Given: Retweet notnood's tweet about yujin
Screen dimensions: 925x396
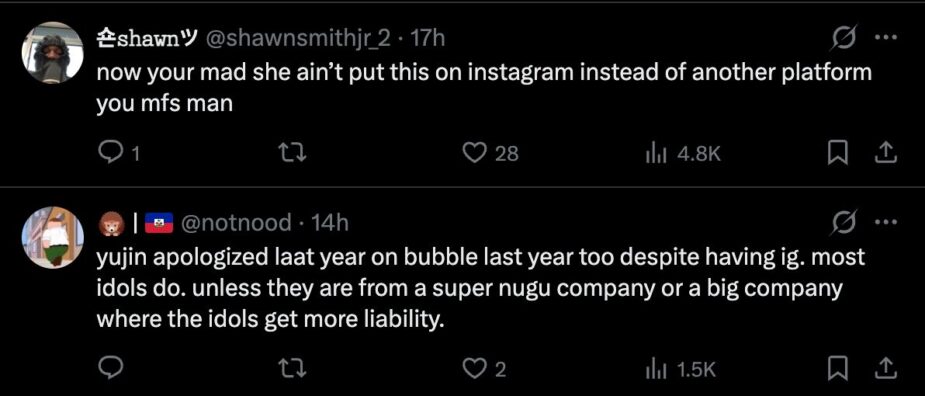Looking at the screenshot, I should (x=294, y=368).
